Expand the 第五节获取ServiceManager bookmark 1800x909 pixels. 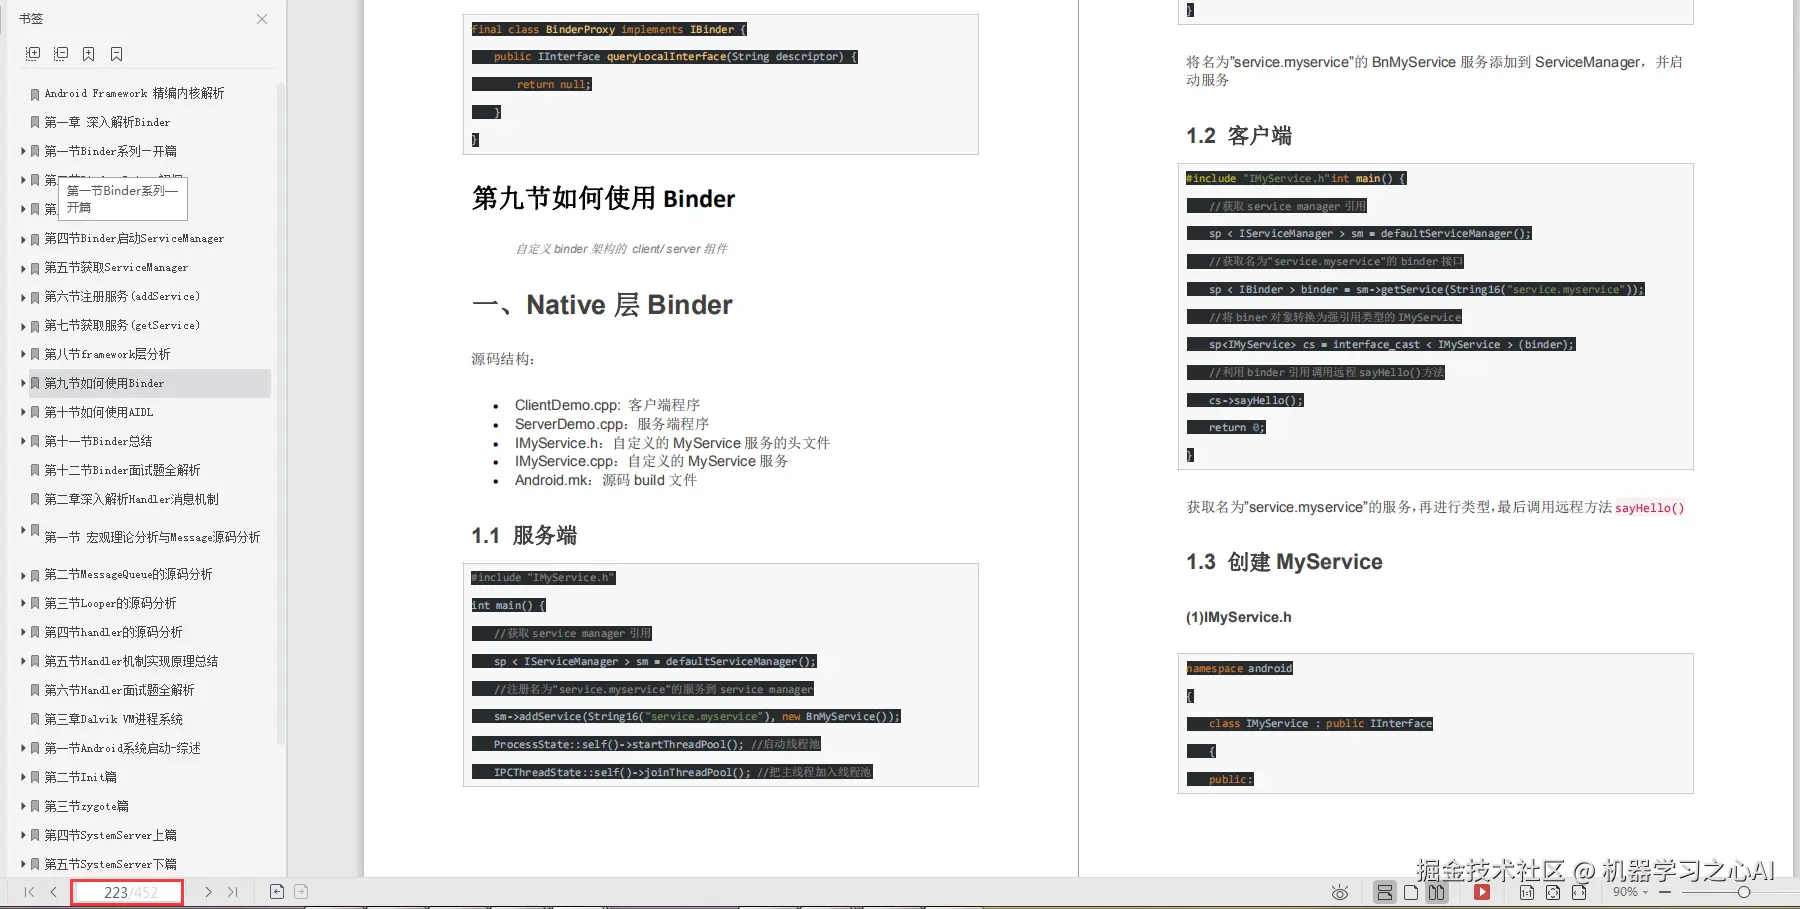click(x=23, y=268)
